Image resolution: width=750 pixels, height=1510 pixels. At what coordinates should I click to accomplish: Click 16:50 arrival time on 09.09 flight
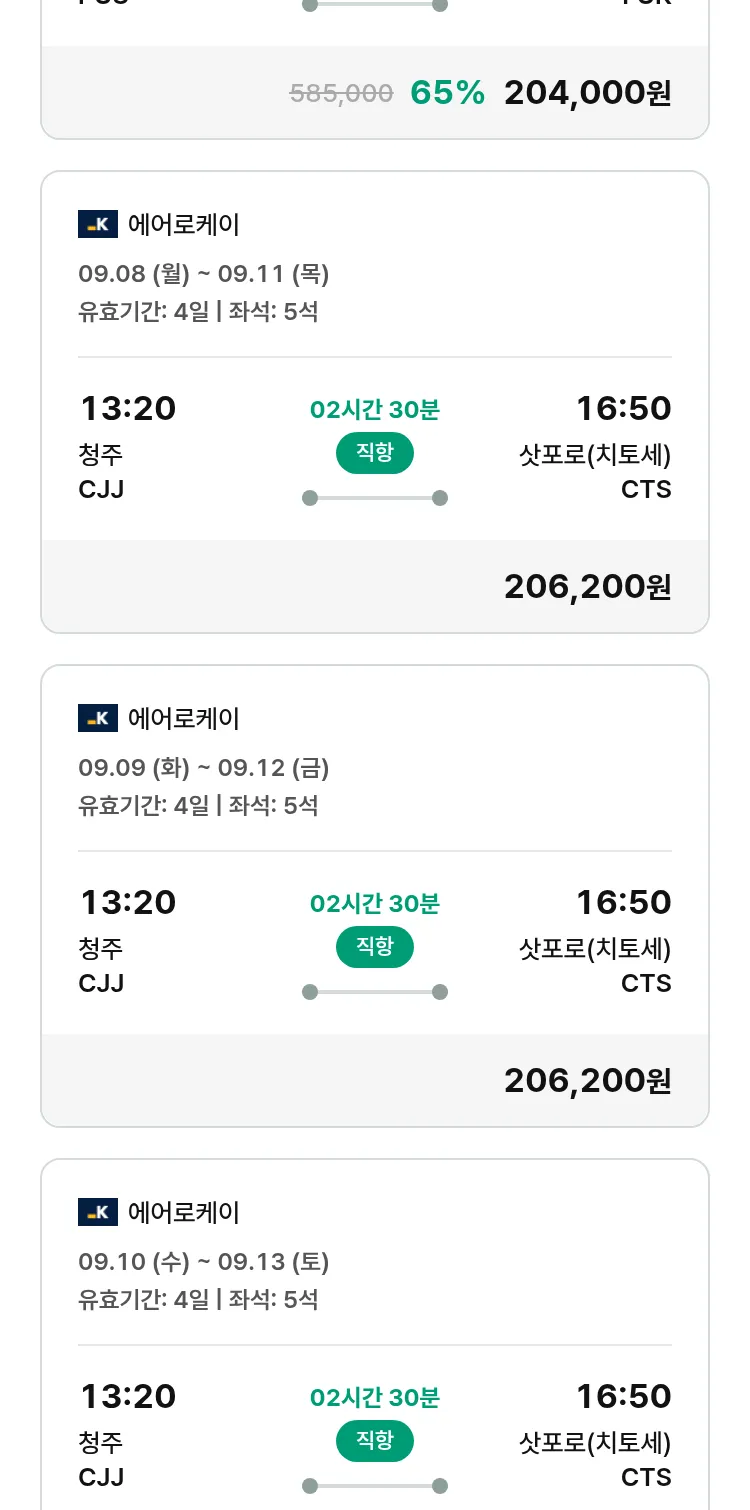coord(623,903)
